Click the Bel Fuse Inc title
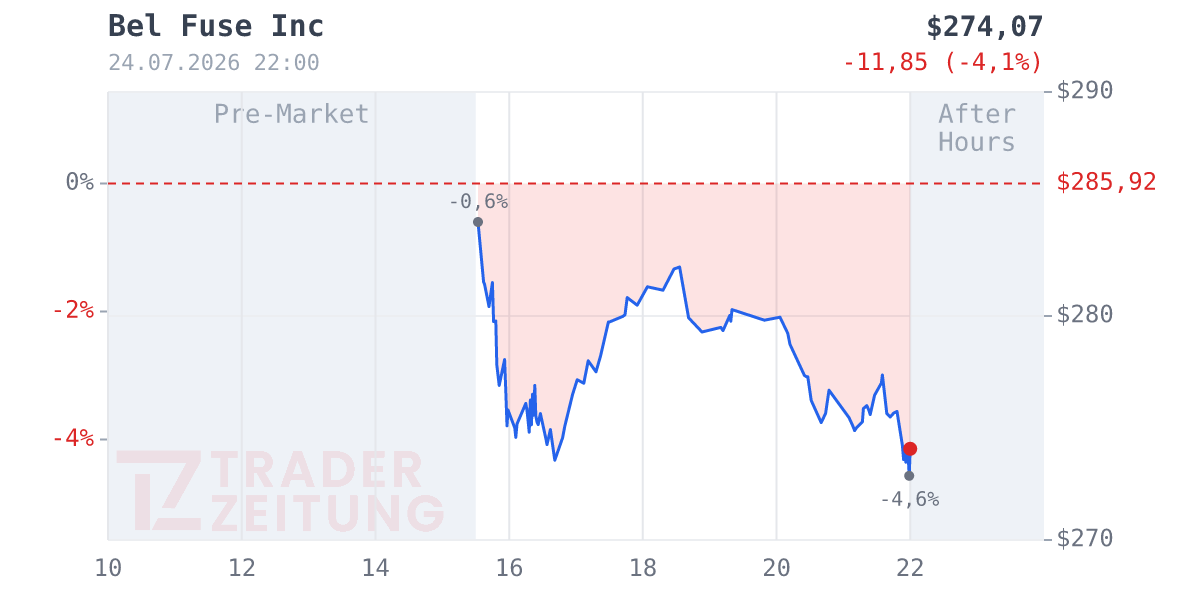 point(216,27)
